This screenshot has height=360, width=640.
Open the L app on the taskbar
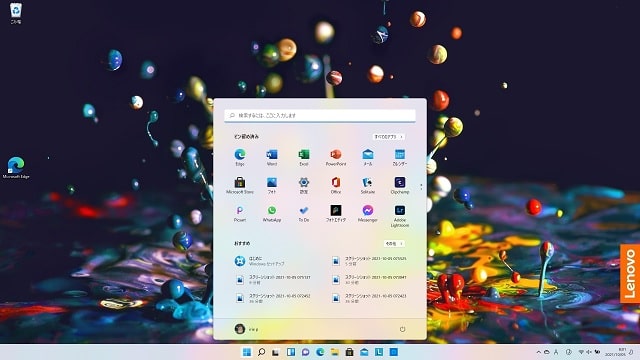[379, 352]
